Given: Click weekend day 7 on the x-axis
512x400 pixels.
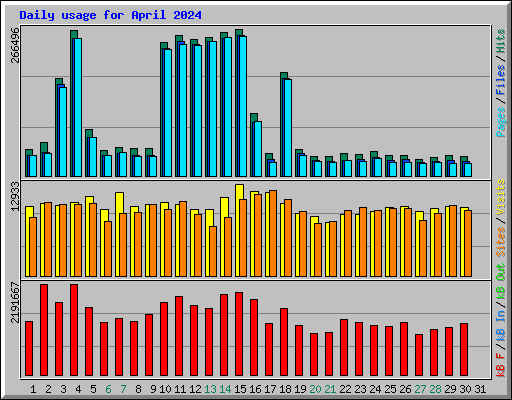Looking at the screenshot, I should coord(123,389).
